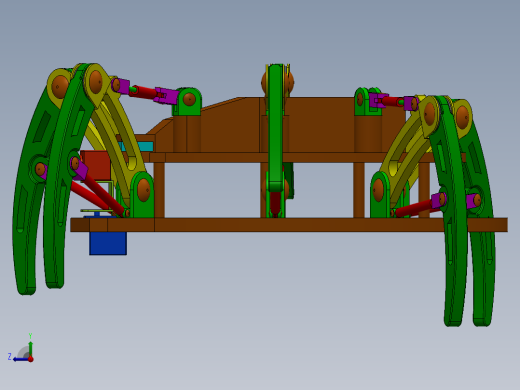Select the center green vertical arm
The image size is (520, 390).
(x=276, y=128)
